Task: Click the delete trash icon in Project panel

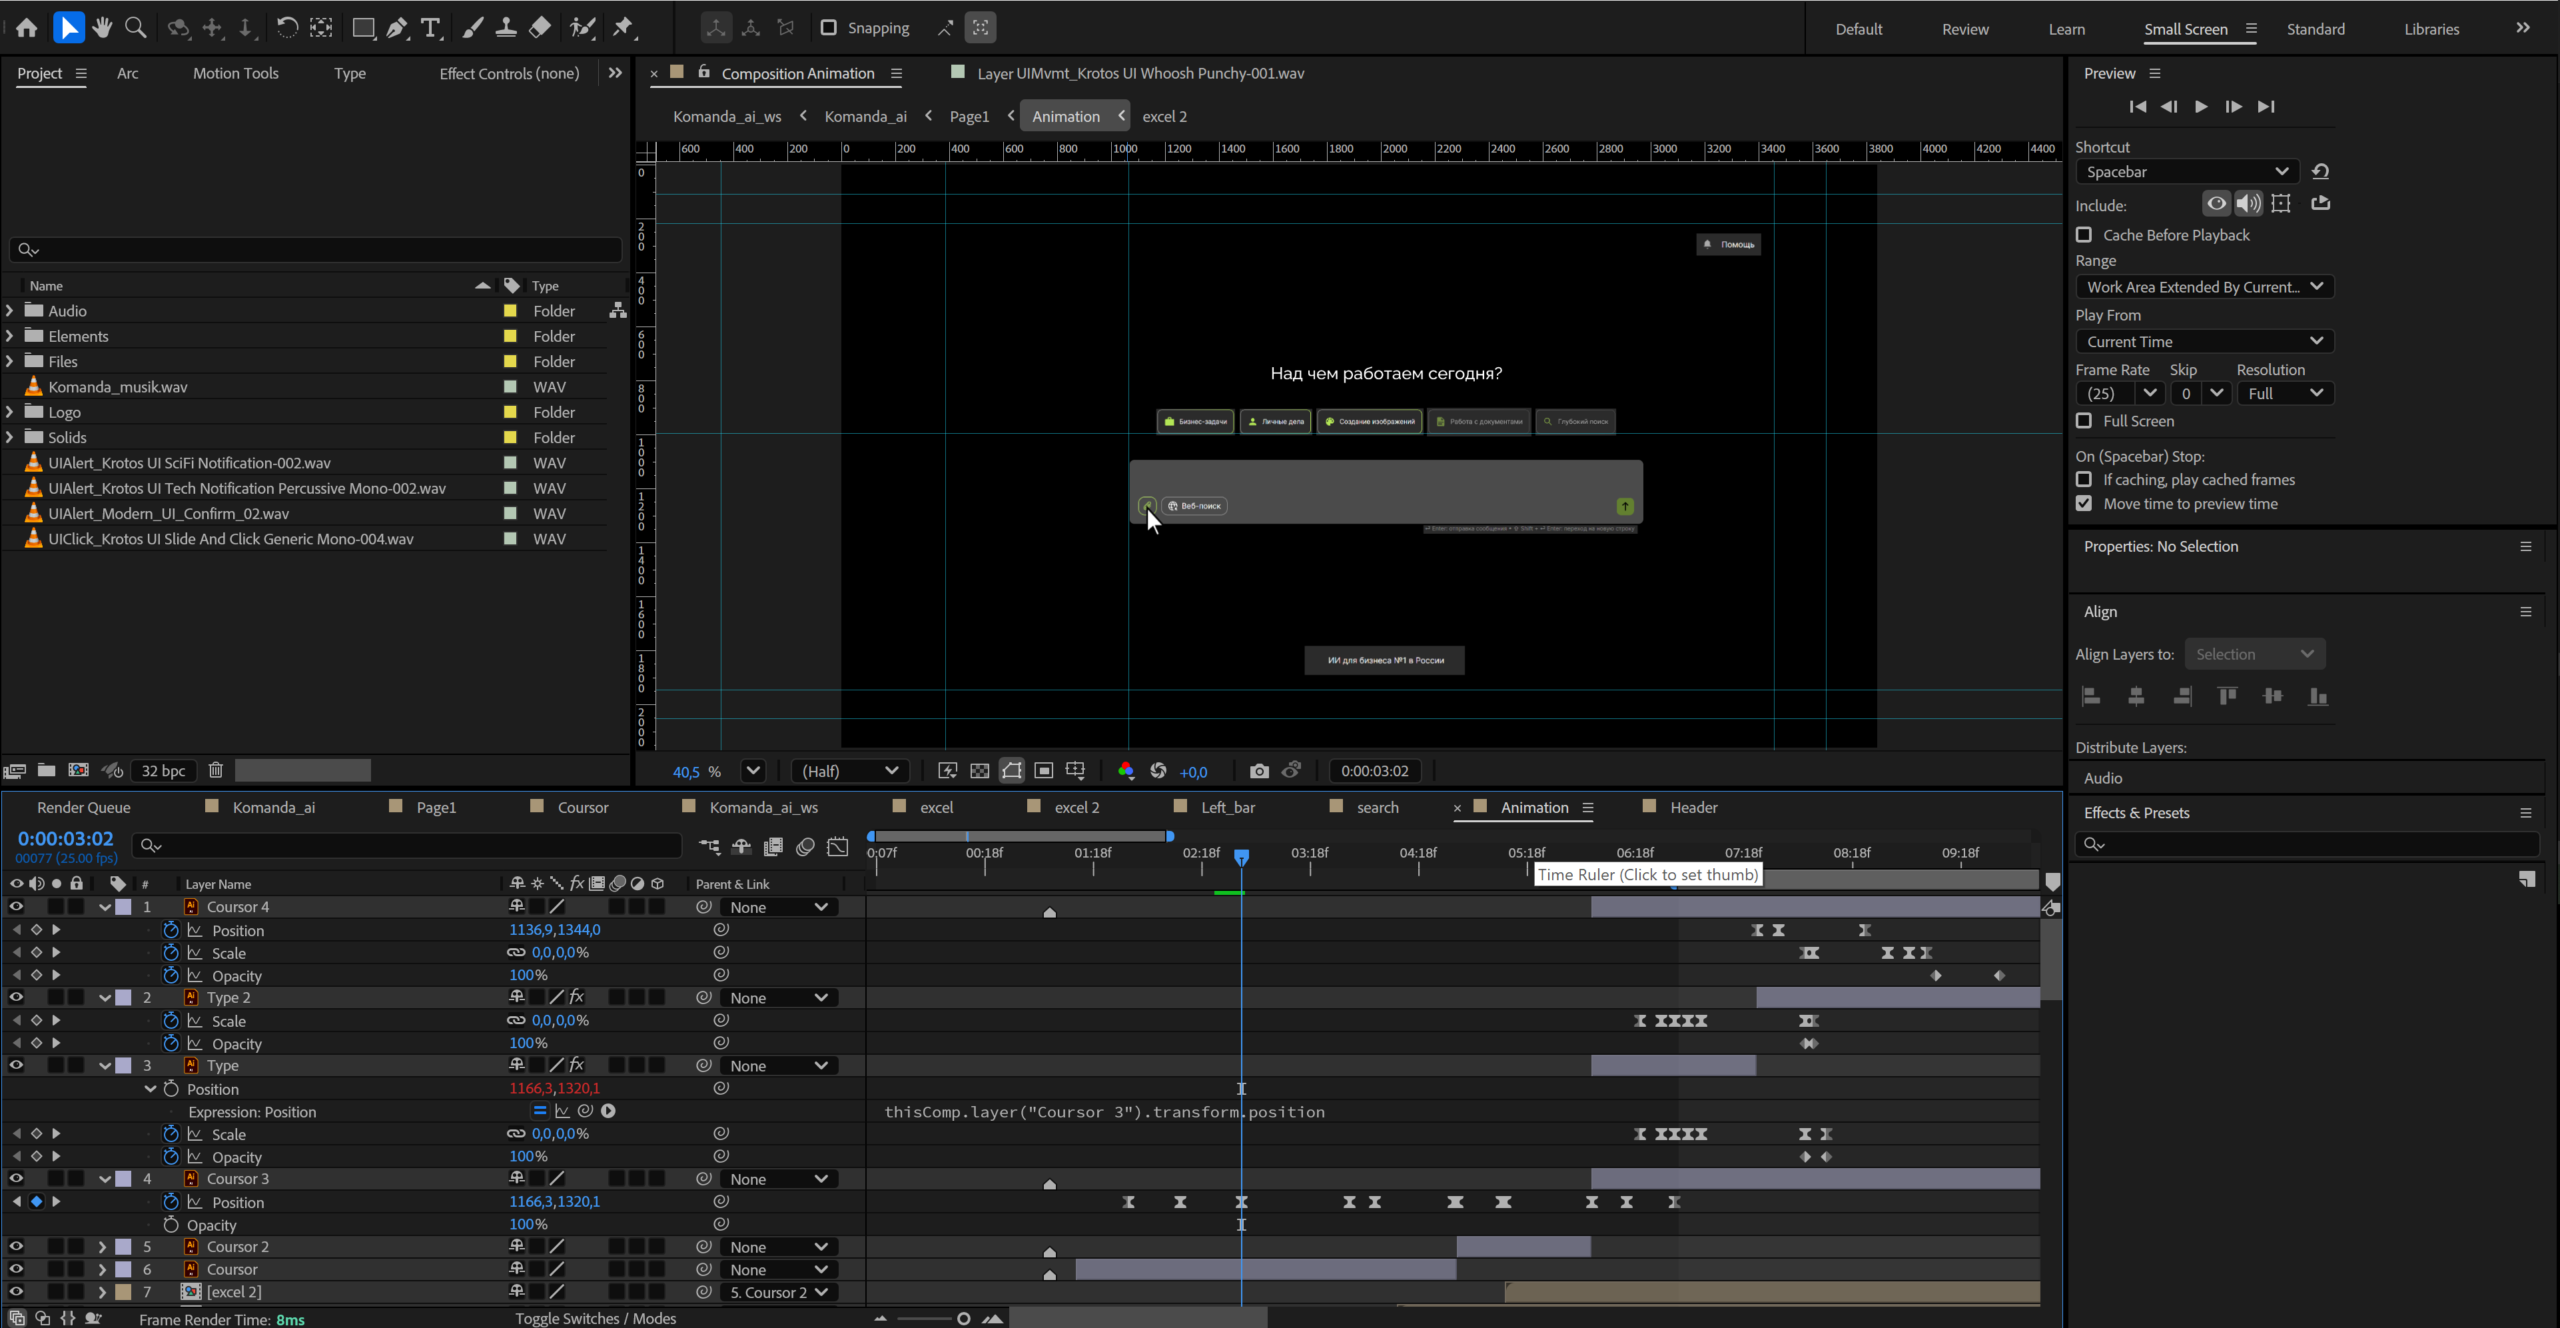Action: (215, 770)
